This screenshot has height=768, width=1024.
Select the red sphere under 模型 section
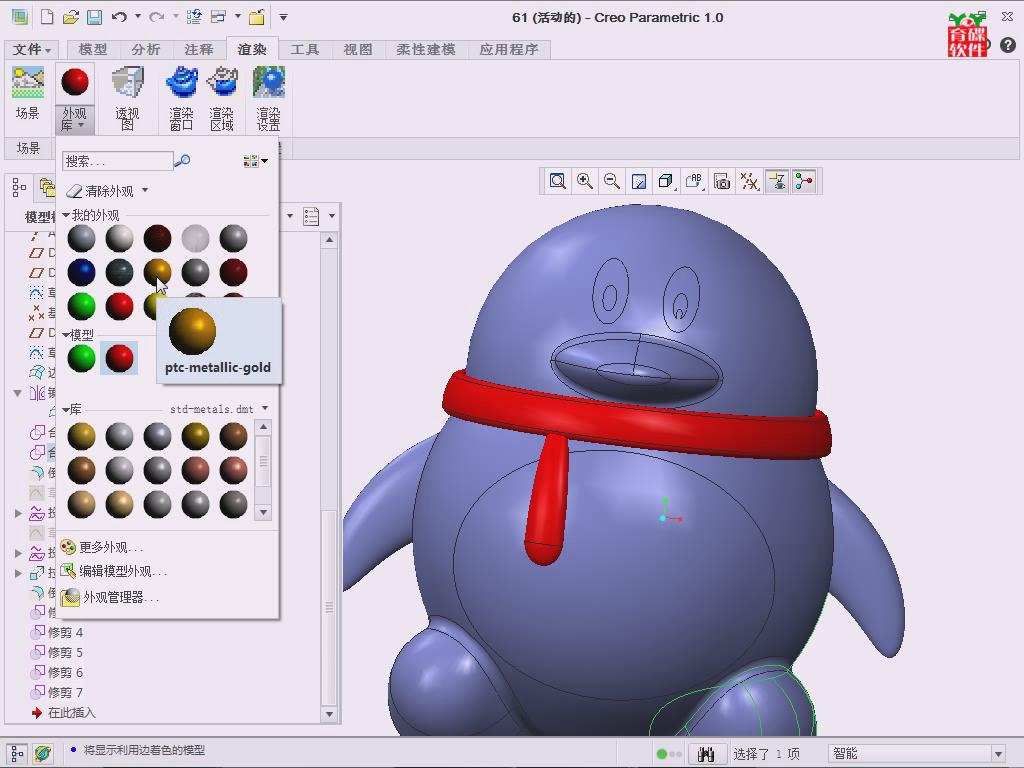pyautogui.click(x=120, y=358)
